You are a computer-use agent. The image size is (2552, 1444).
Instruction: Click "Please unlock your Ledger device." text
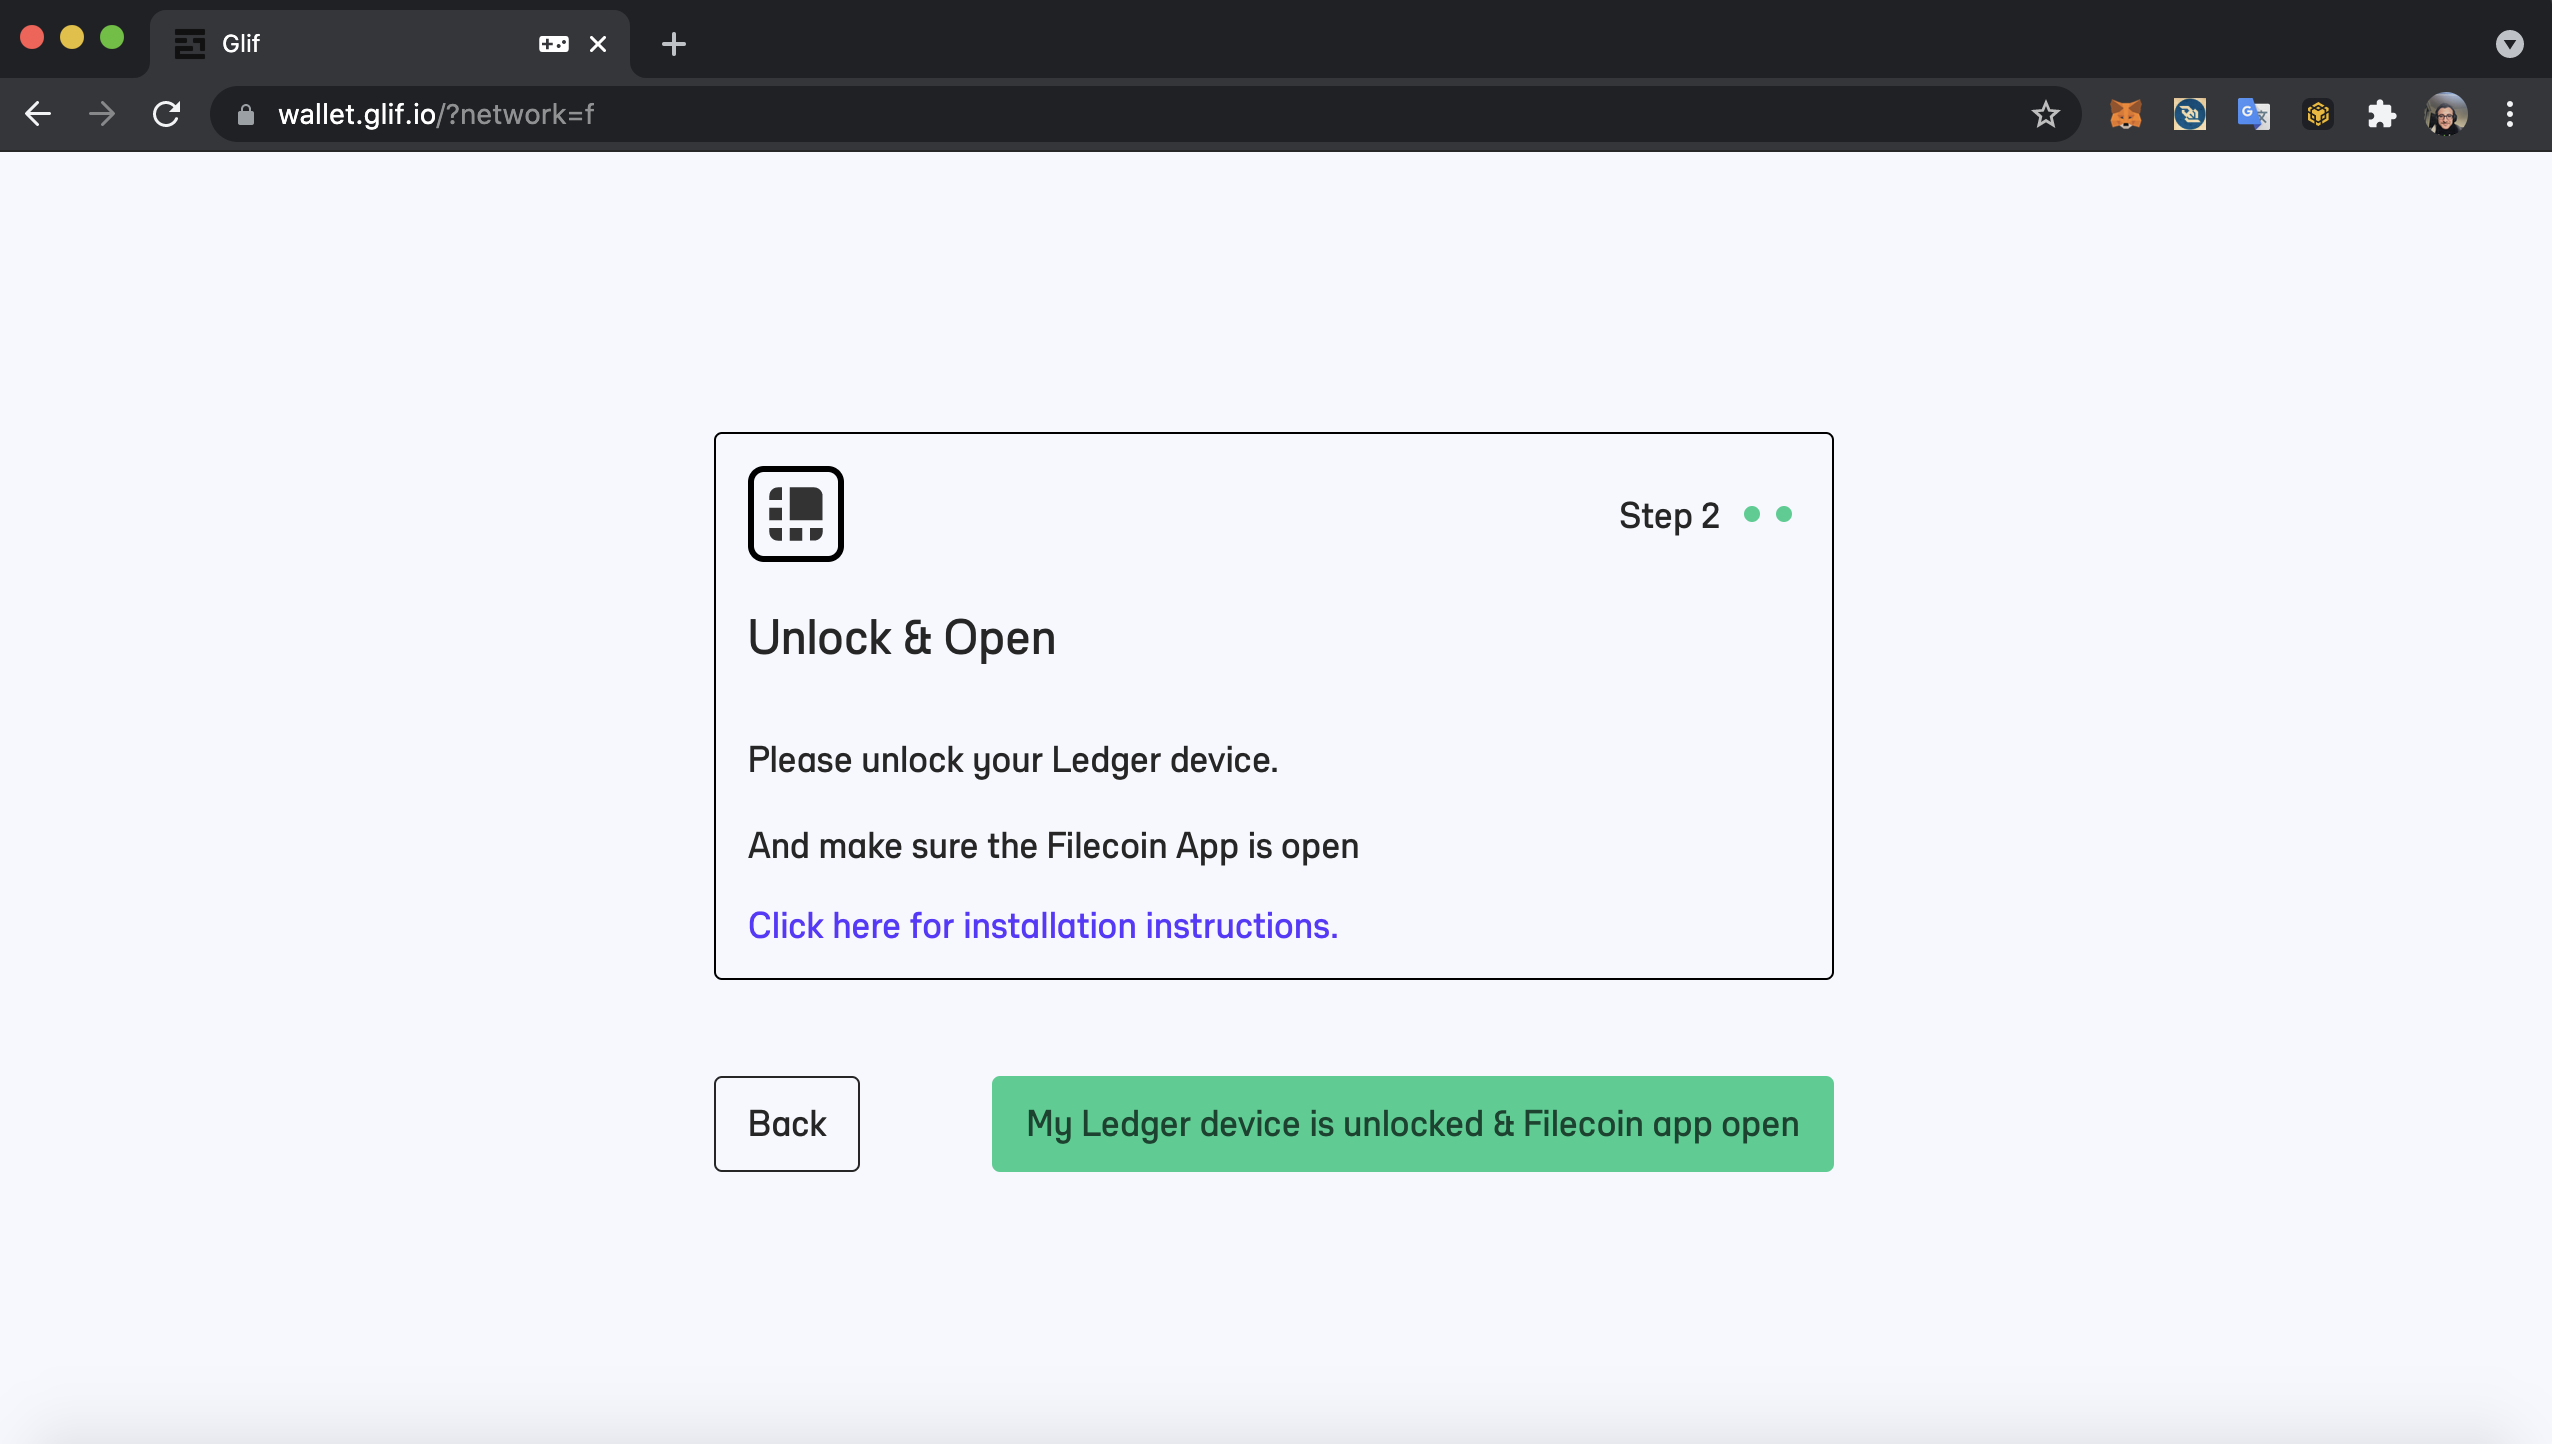click(1013, 760)
